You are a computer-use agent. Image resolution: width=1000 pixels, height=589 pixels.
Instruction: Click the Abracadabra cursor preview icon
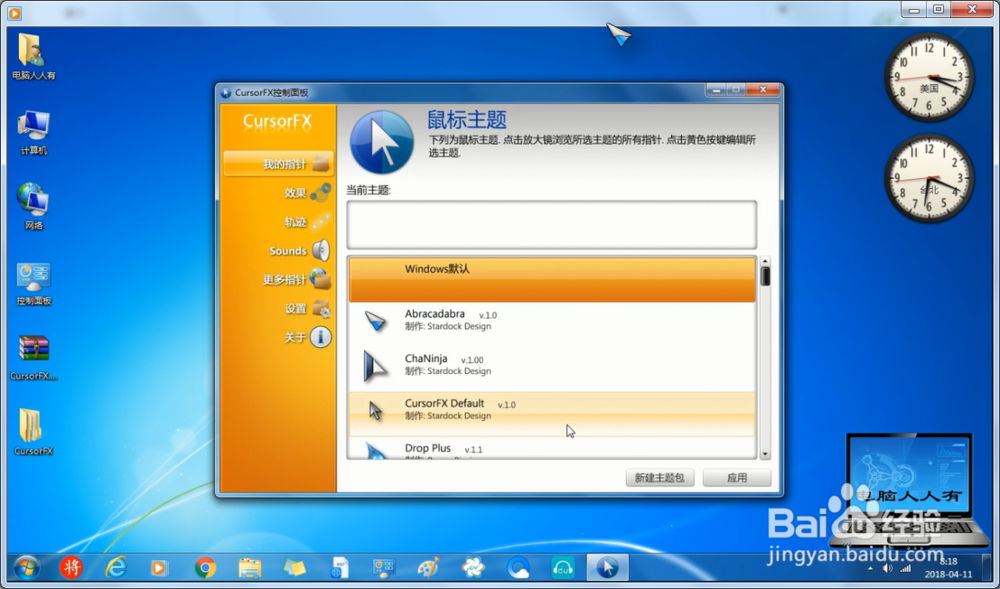[x=375, y=321]
